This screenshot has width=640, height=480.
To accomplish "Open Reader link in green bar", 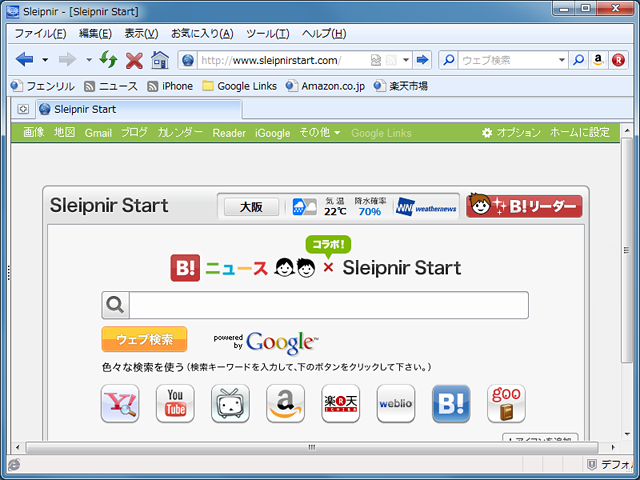I will click(x=229, y=133).
